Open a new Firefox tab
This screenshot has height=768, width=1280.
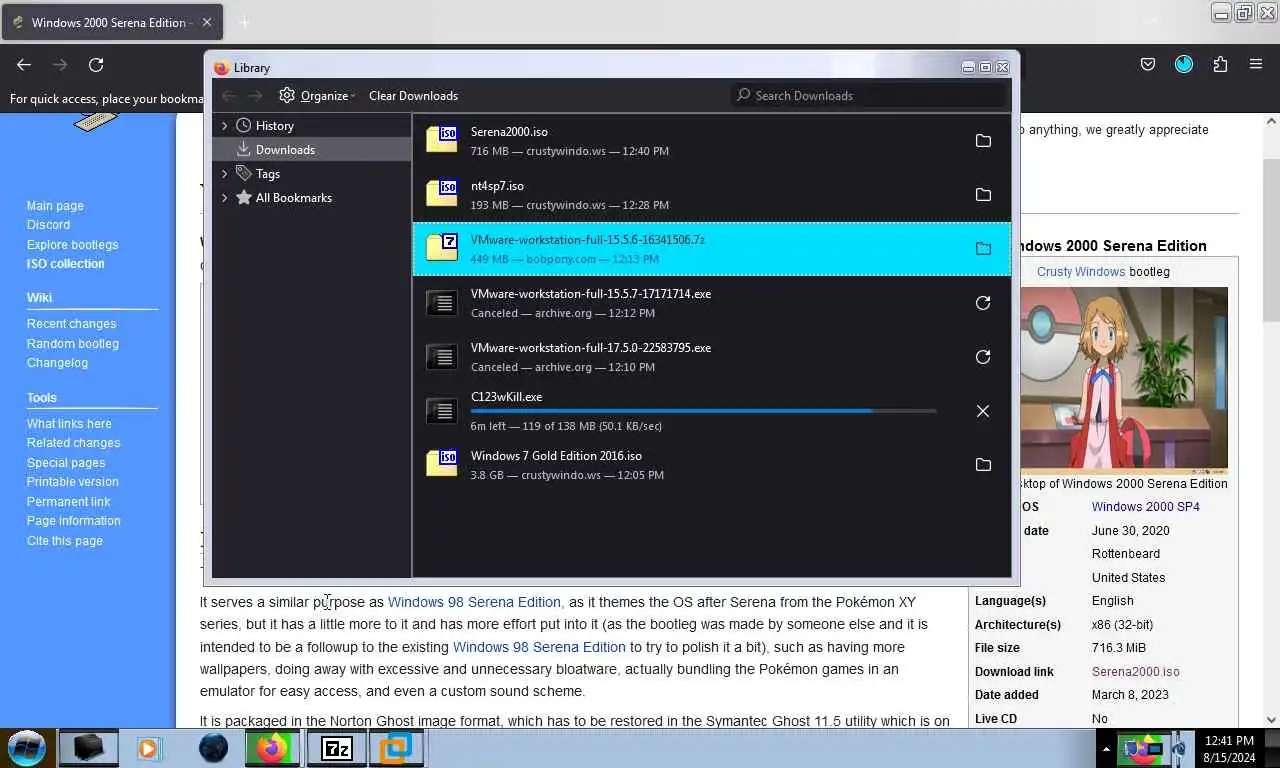pos(244,22)
